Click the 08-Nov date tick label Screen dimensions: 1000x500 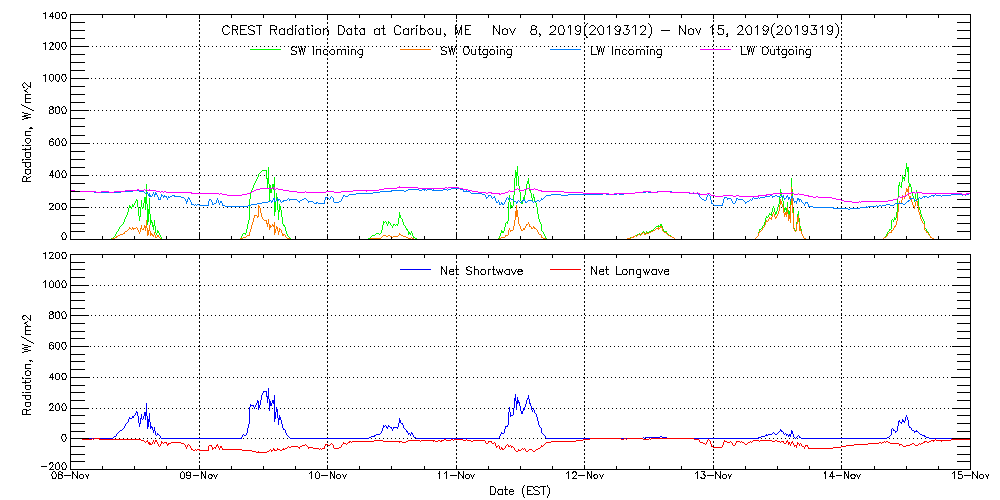point(72,477)
